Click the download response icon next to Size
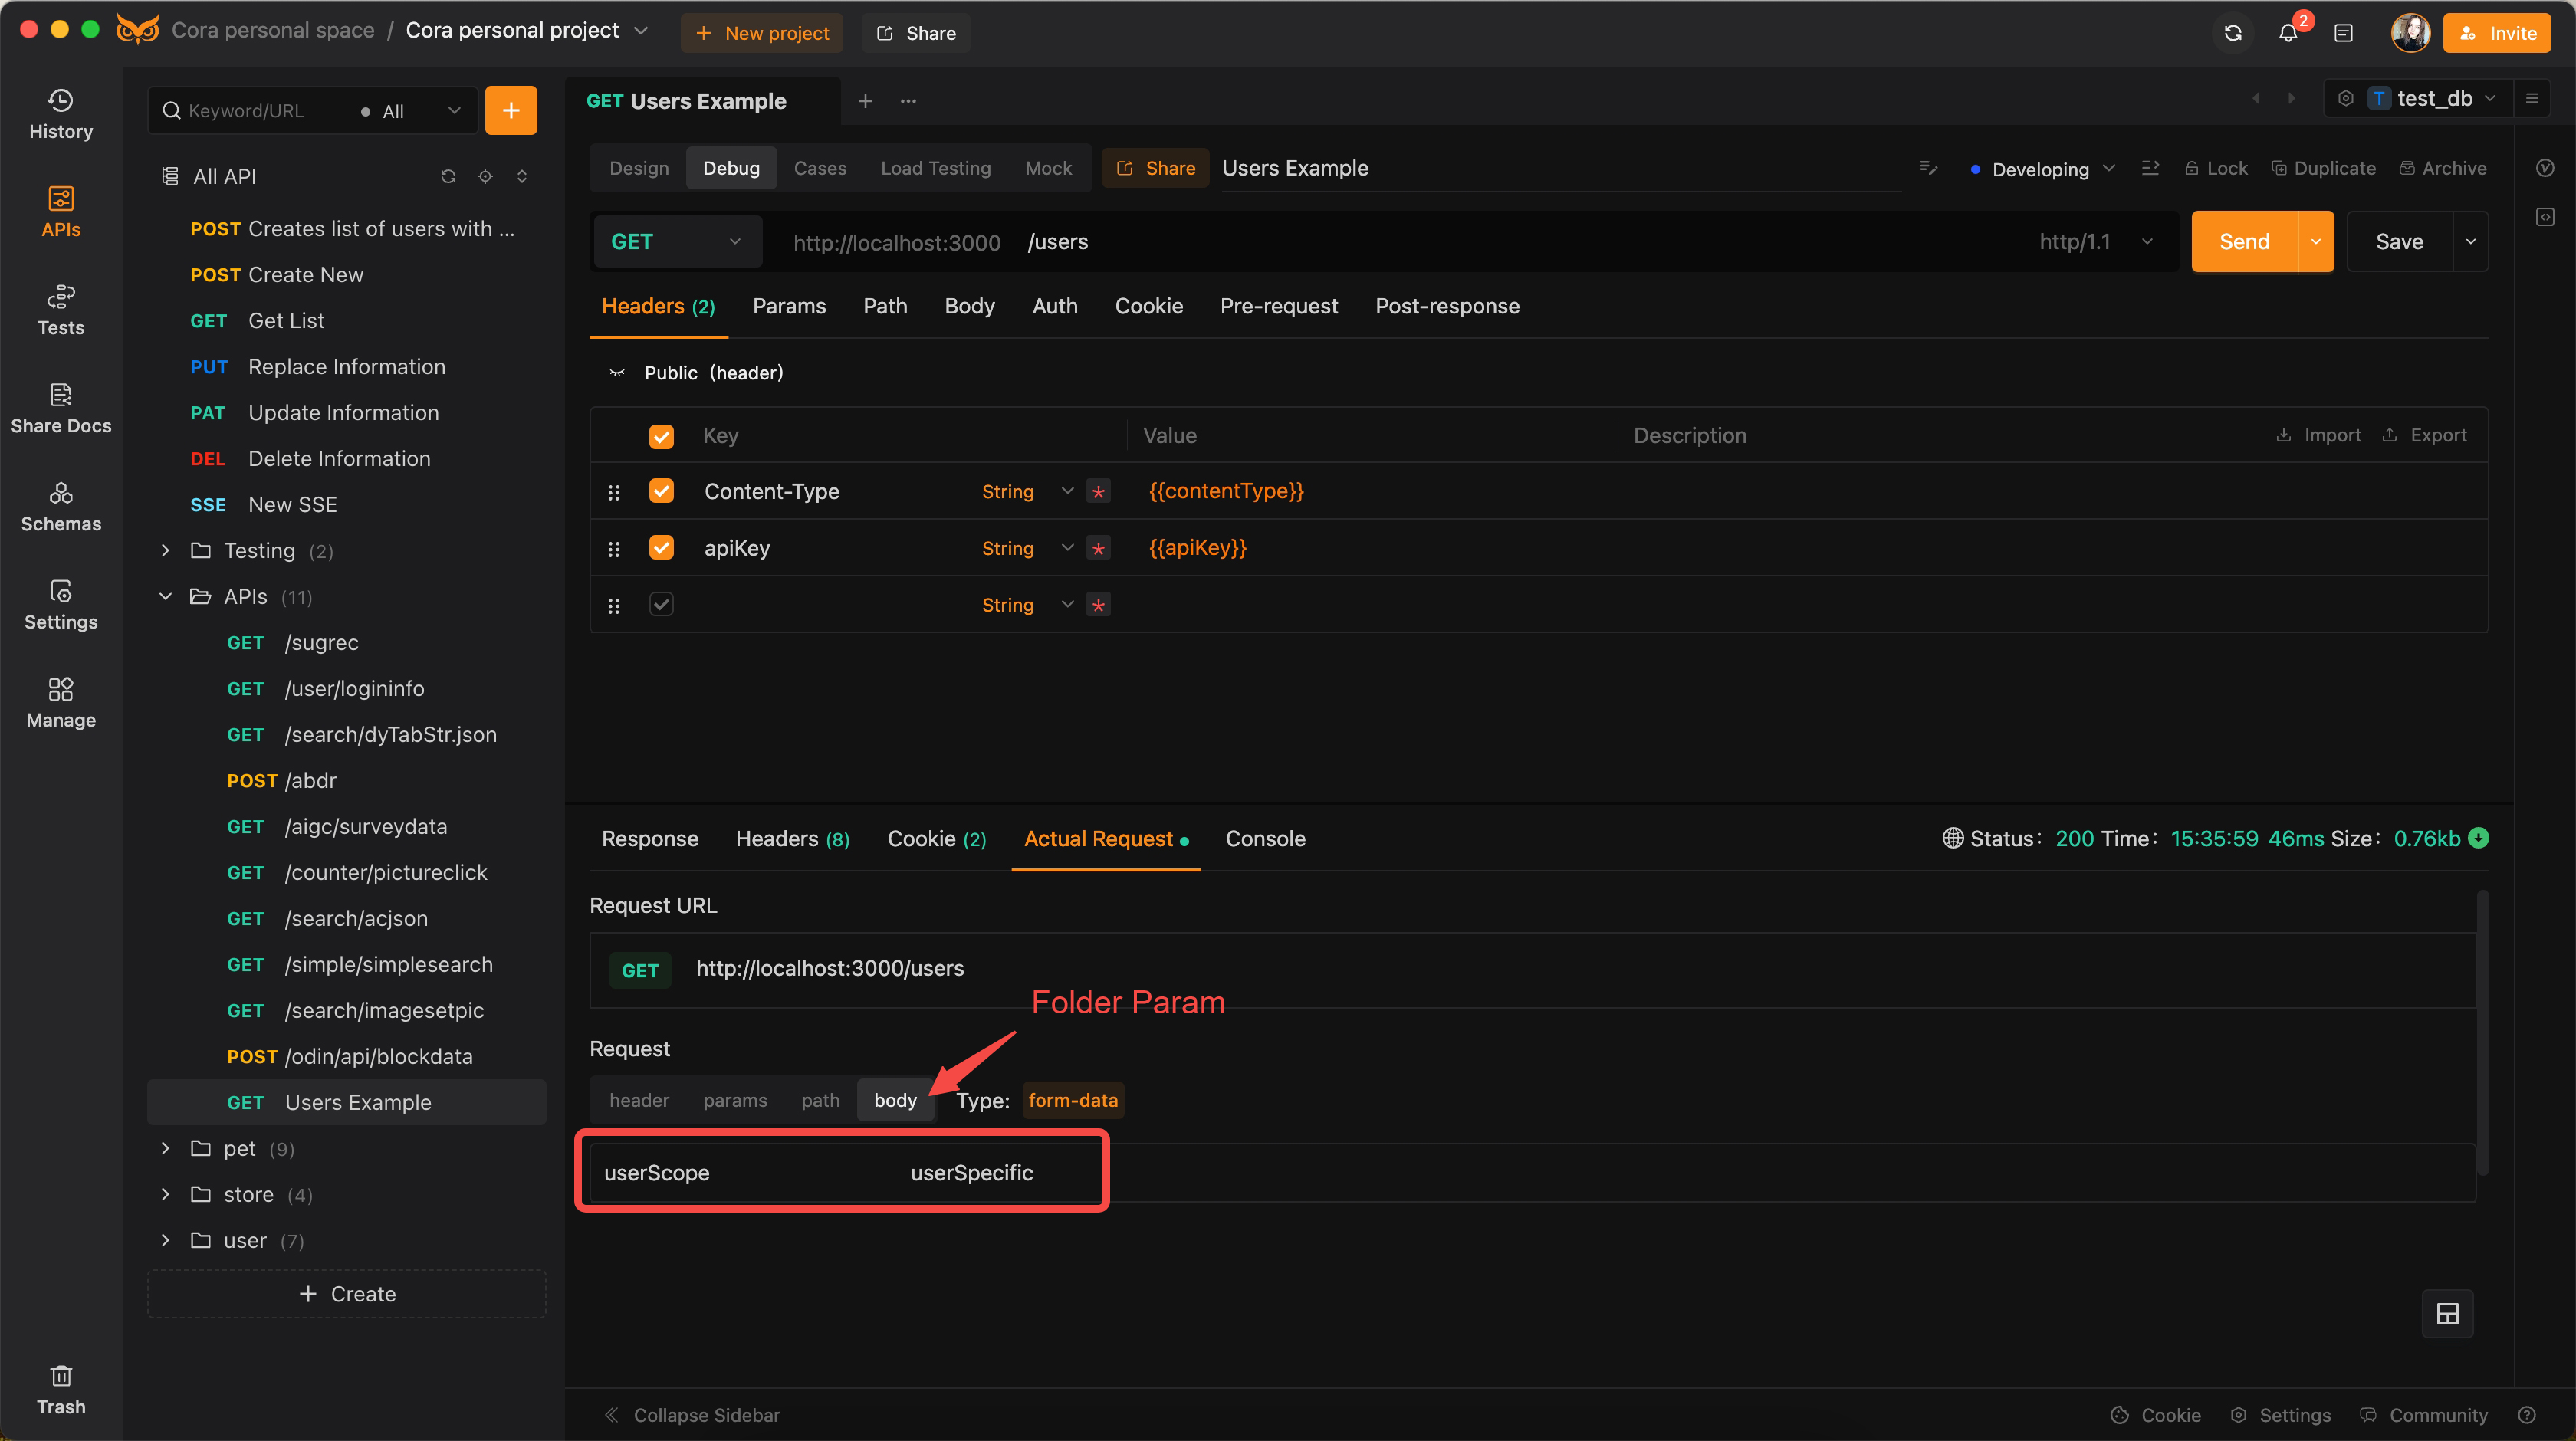This screenshot has height=1441, width=2576. (x=2479, y=838)
